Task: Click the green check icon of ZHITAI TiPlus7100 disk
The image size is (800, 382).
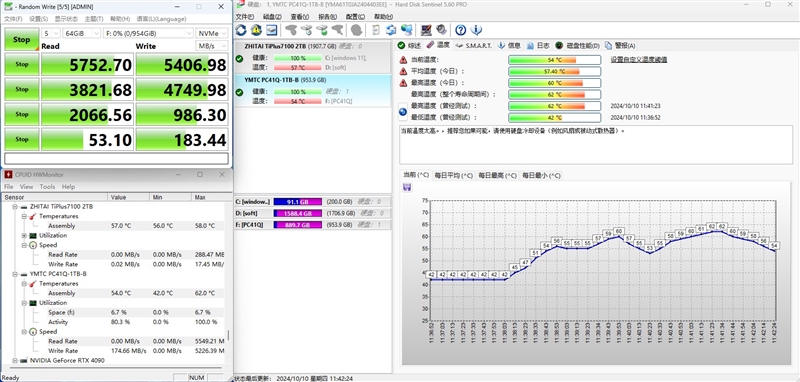Action: (239, 58)
